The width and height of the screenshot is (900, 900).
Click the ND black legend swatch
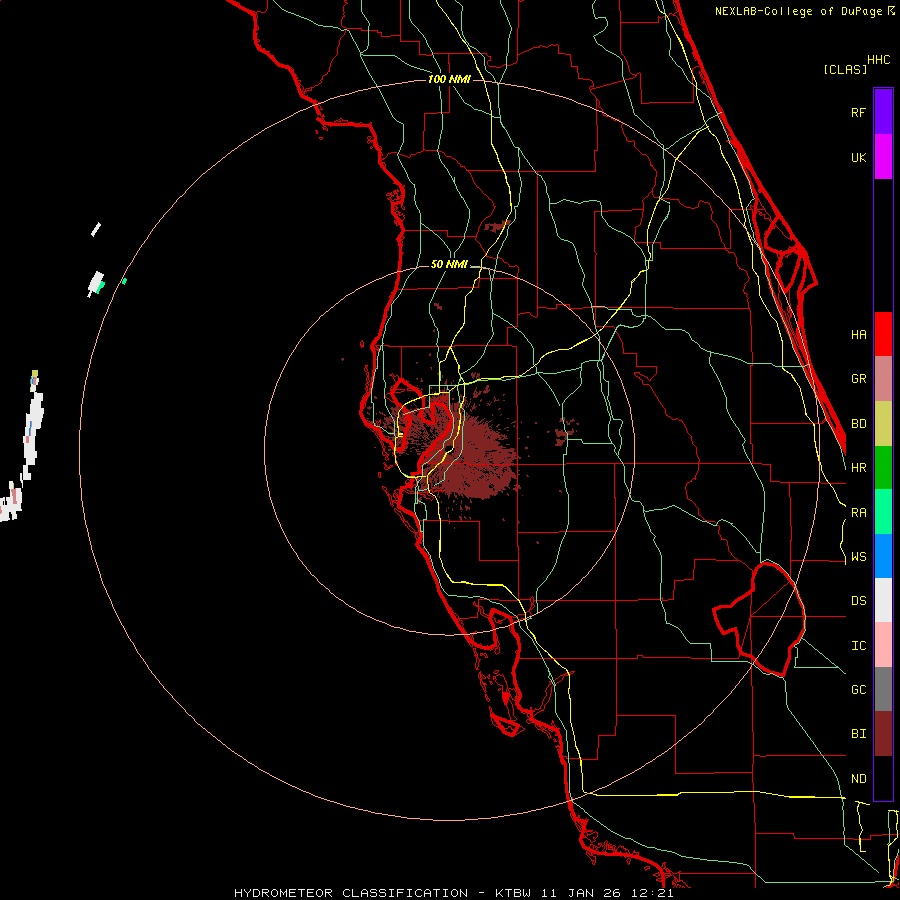pyautogui.click(x=883, y=778)
